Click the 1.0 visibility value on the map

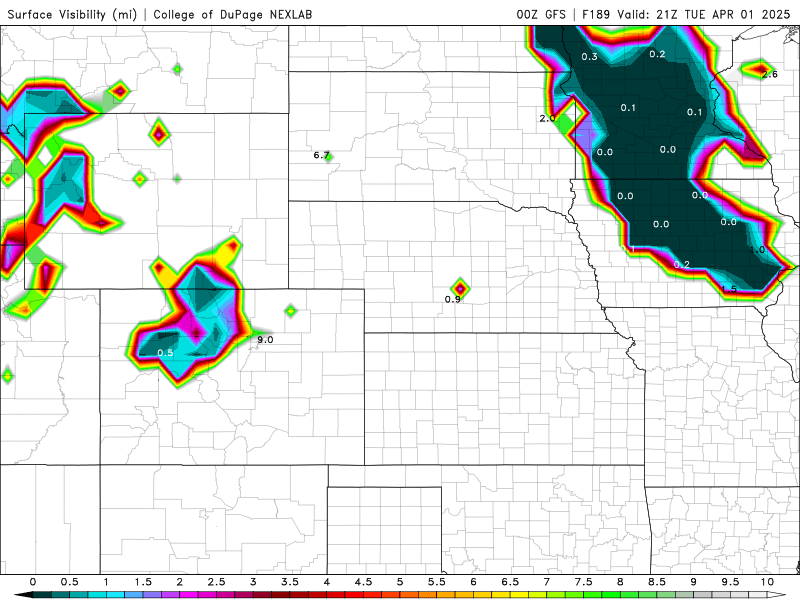pyautogui.click(x=757, y=249)
